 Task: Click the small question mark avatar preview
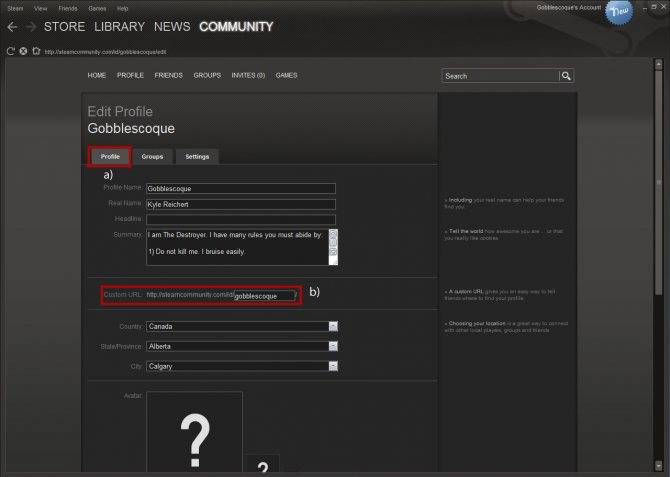263,465
